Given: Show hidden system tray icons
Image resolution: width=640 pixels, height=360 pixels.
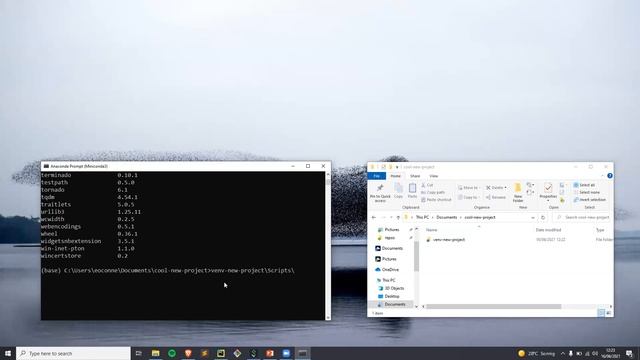Looking at the screenshot, I should [562, 353].
